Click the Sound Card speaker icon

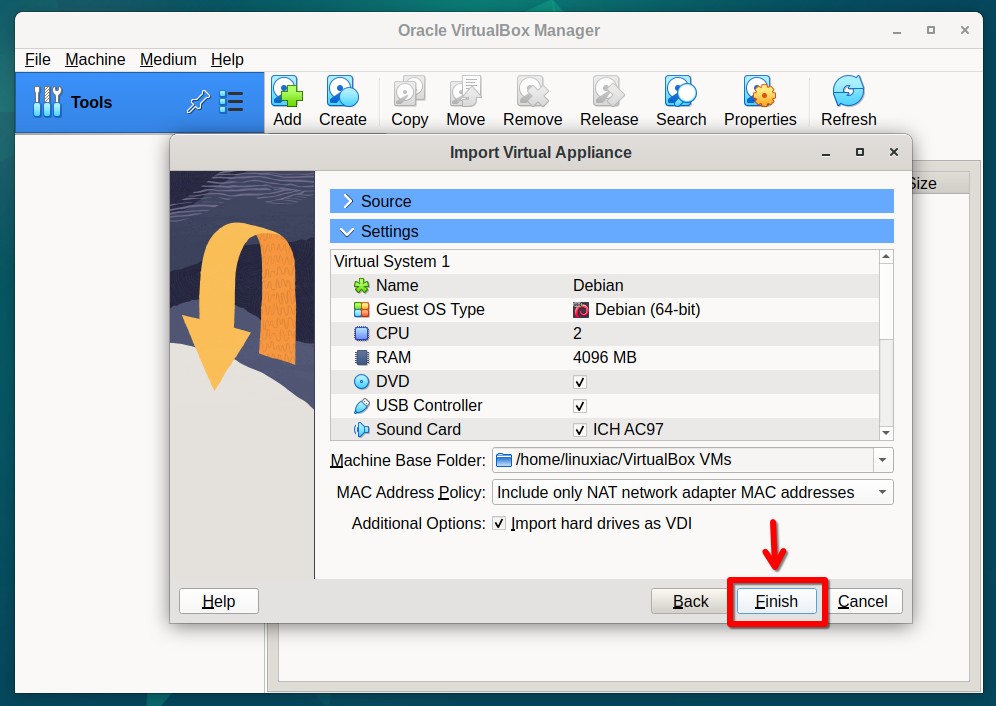361,430
